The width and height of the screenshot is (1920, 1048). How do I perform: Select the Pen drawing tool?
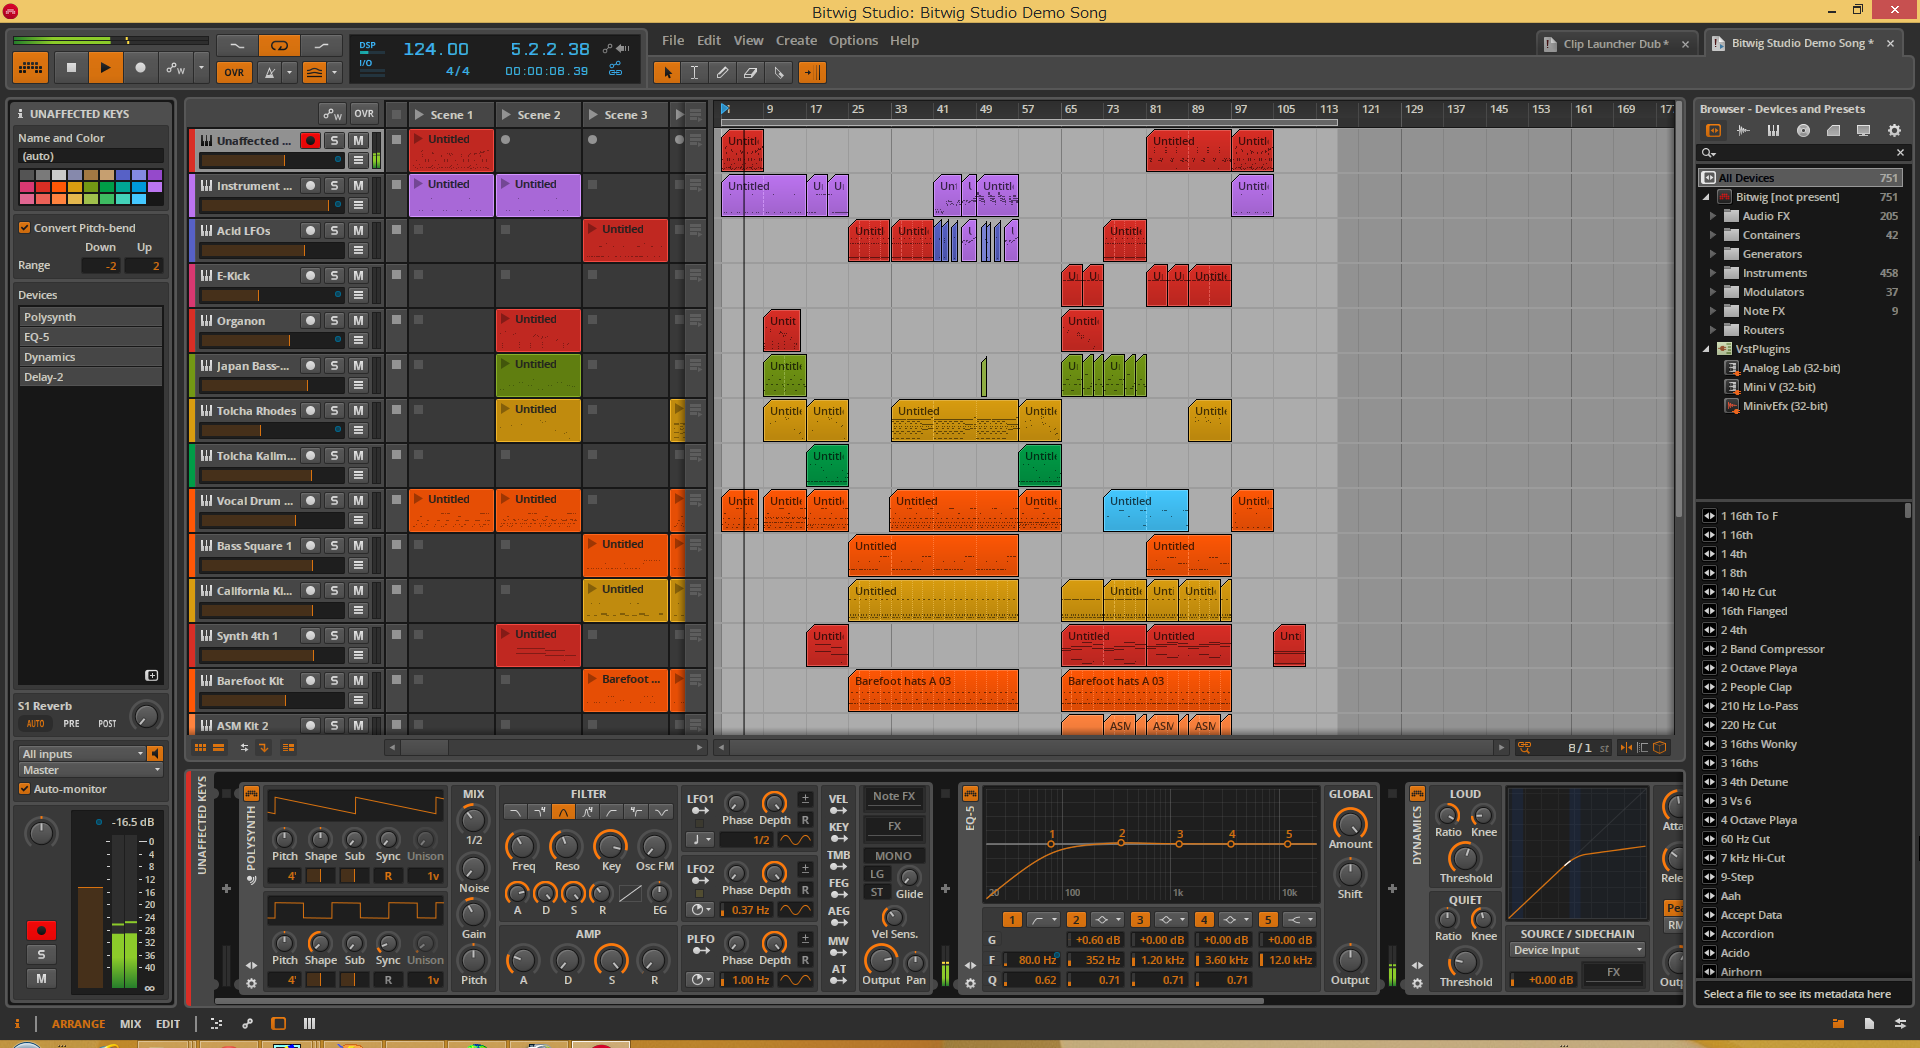click(x=722, y=72)
